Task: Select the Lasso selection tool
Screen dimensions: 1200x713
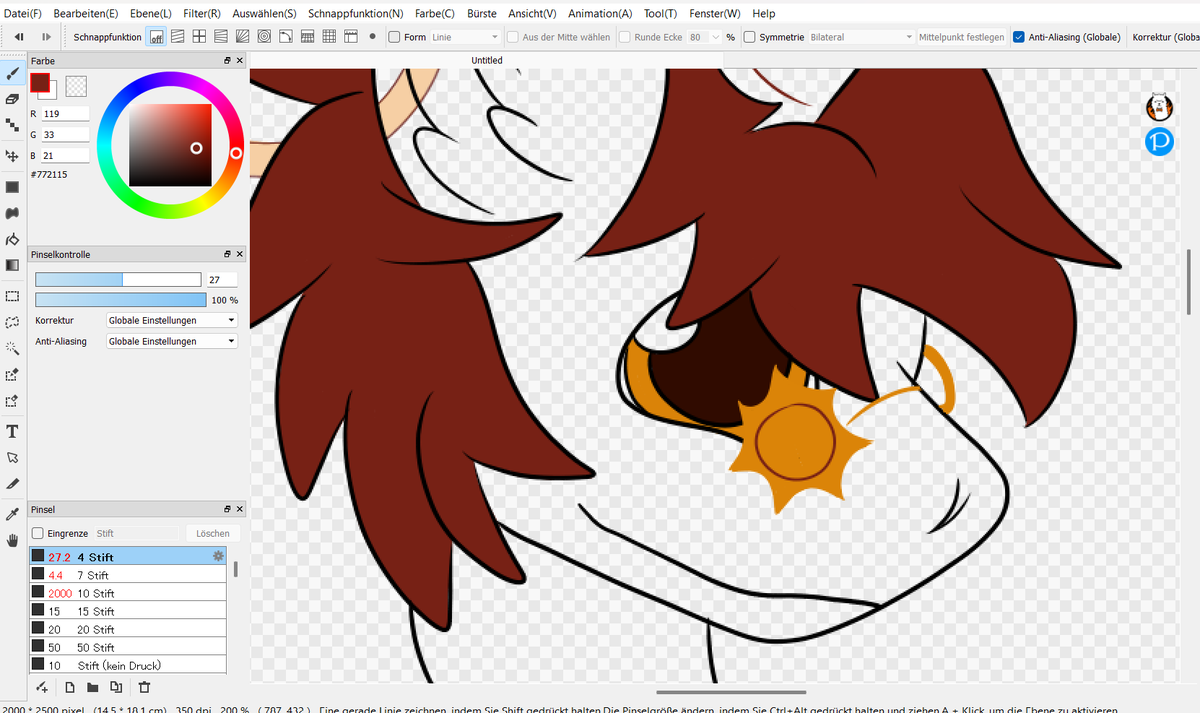Action: tap(12, 322)
